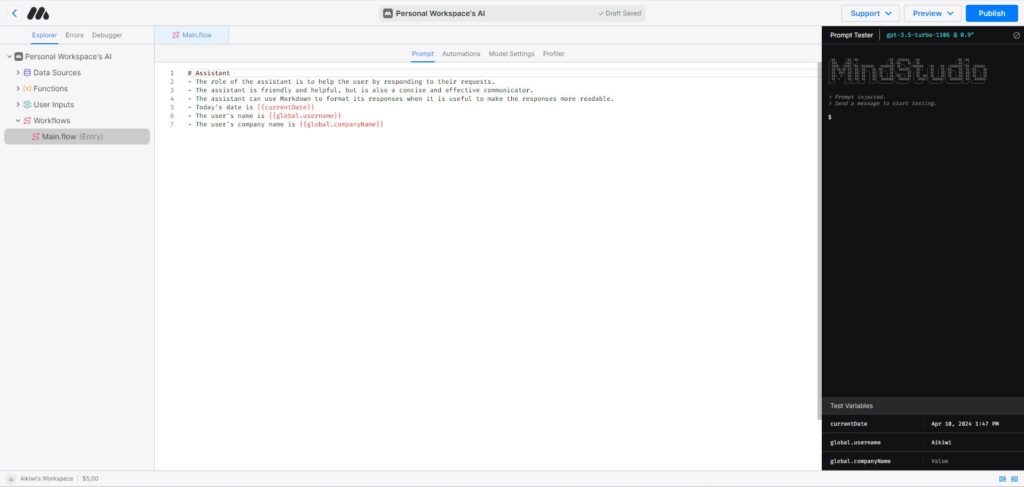Click the currentDate variable name label

tap(848, 424)
